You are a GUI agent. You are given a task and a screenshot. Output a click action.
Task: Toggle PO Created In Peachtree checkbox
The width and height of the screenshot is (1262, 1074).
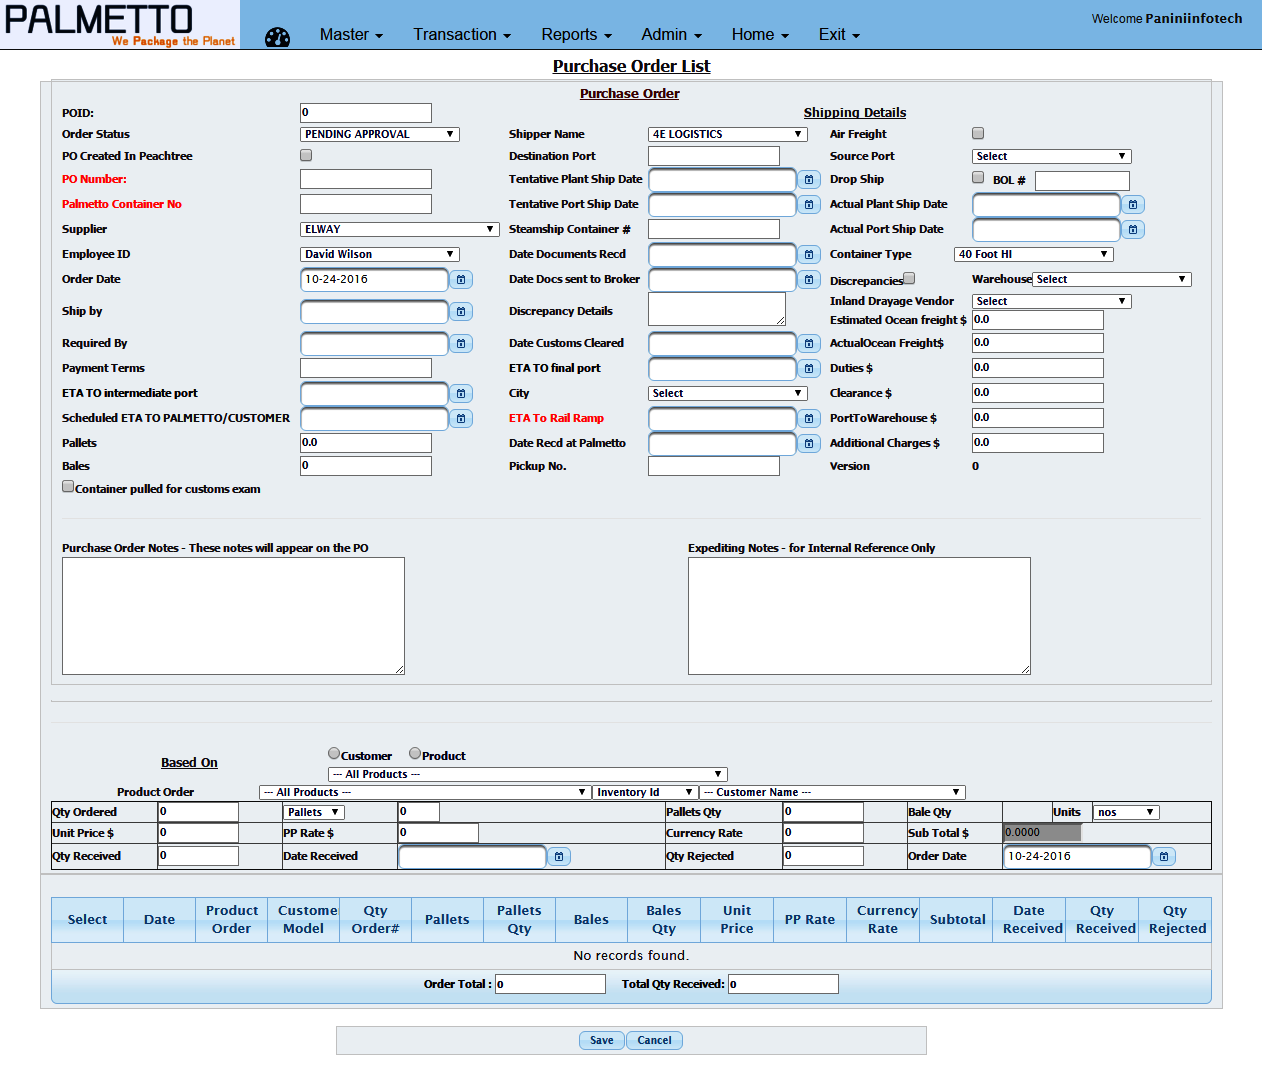306,155
